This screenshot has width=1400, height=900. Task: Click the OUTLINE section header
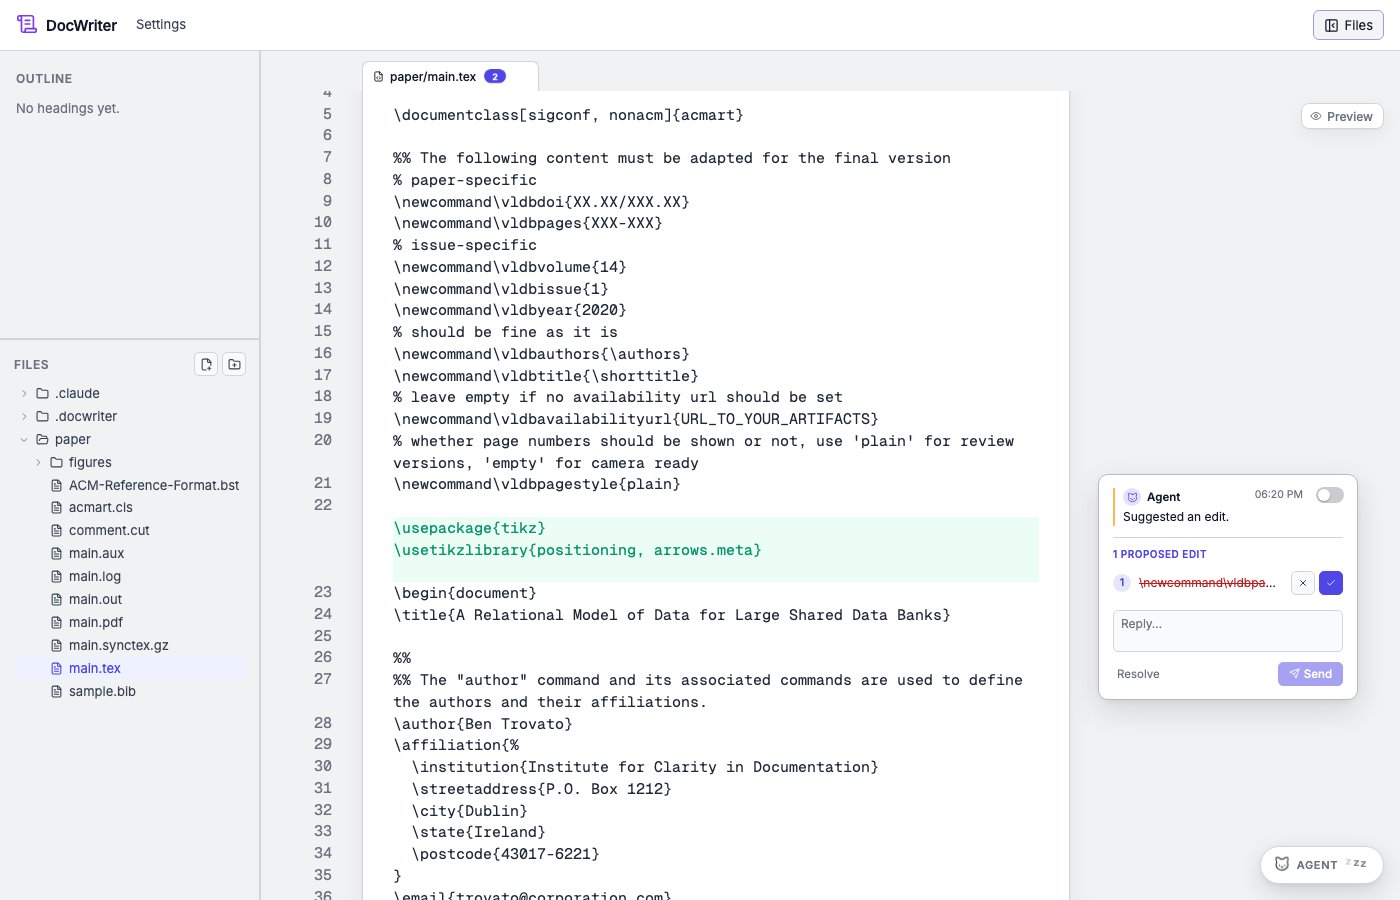pyautogui.click(x=44, y=79)
